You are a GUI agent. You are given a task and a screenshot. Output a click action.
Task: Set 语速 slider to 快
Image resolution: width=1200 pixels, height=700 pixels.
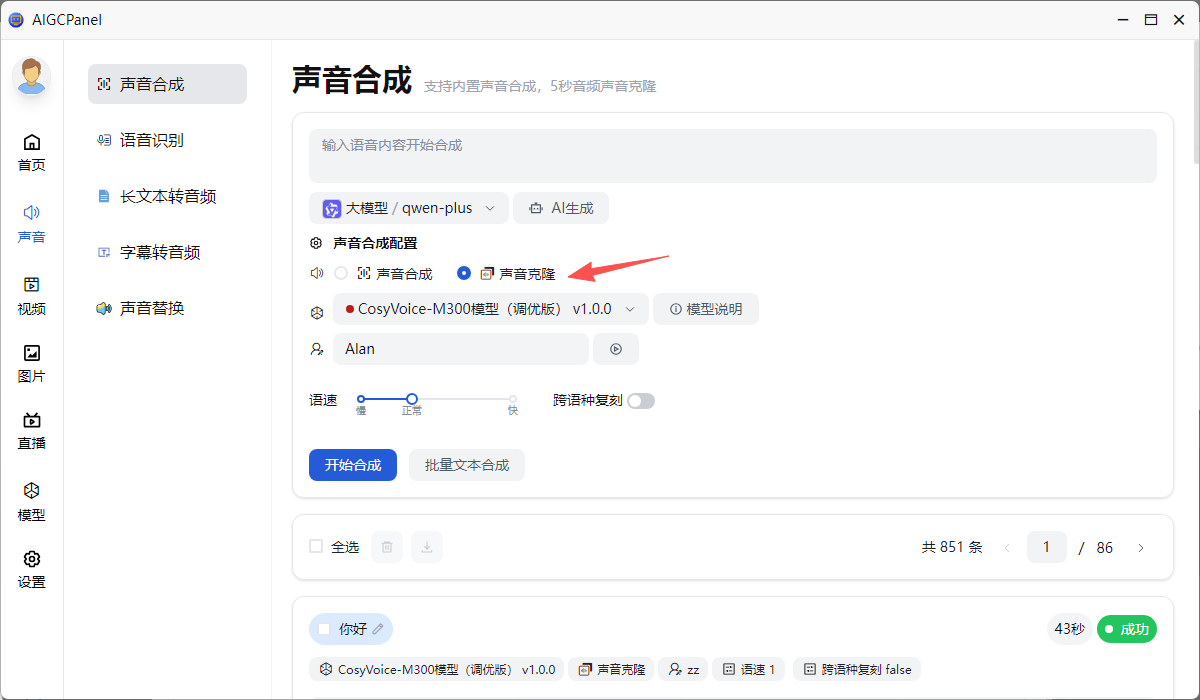pos(513,399)
